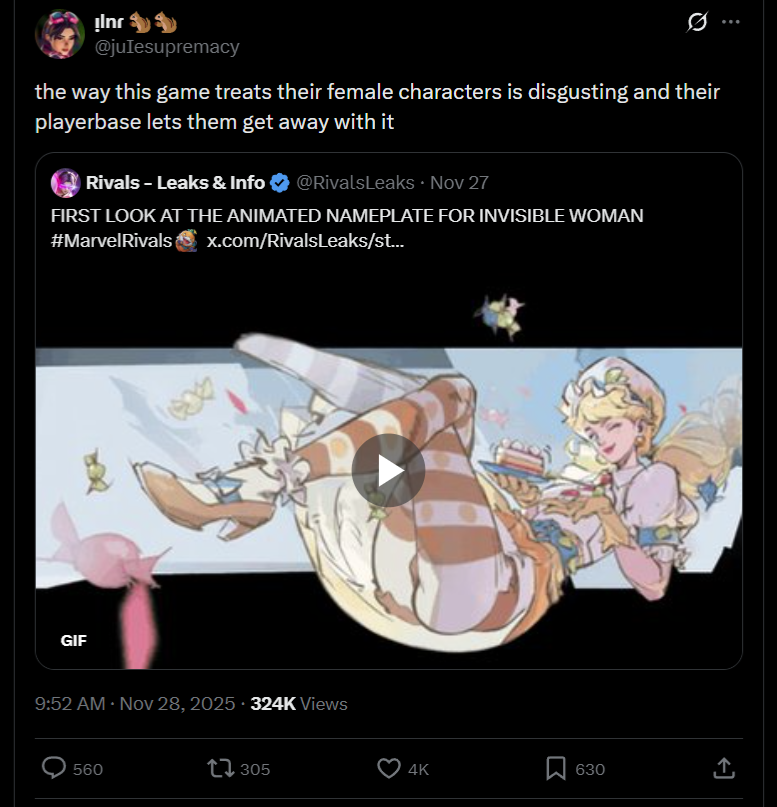Like the post with the heart icon
Viewport: 777px width, 807px height.
388,768
